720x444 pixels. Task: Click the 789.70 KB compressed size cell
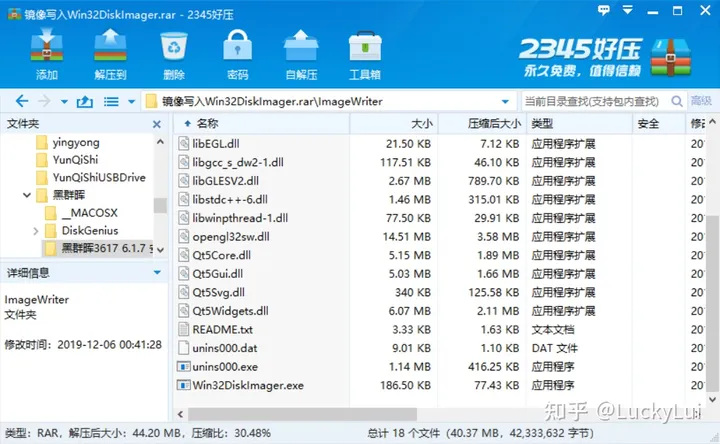coord(494,181)
